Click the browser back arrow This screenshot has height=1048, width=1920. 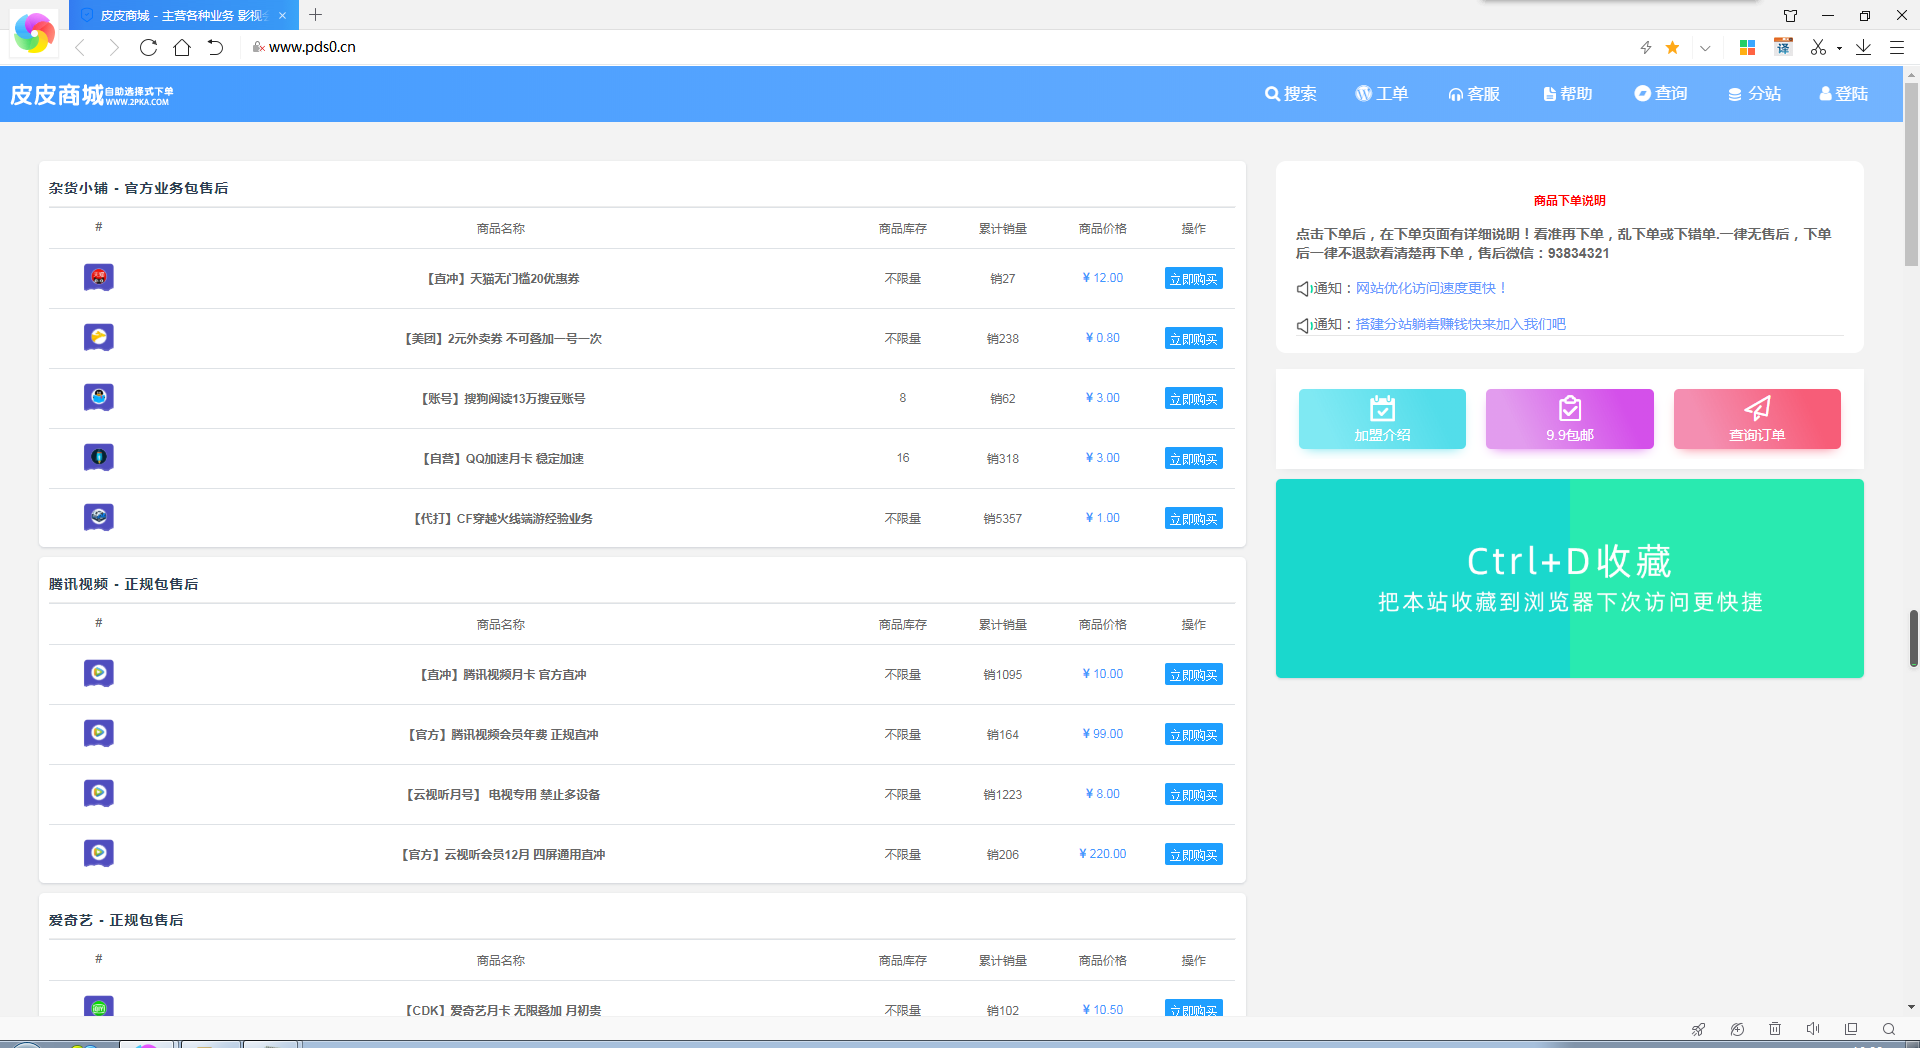pyautogui.click(x=81, y=47)
